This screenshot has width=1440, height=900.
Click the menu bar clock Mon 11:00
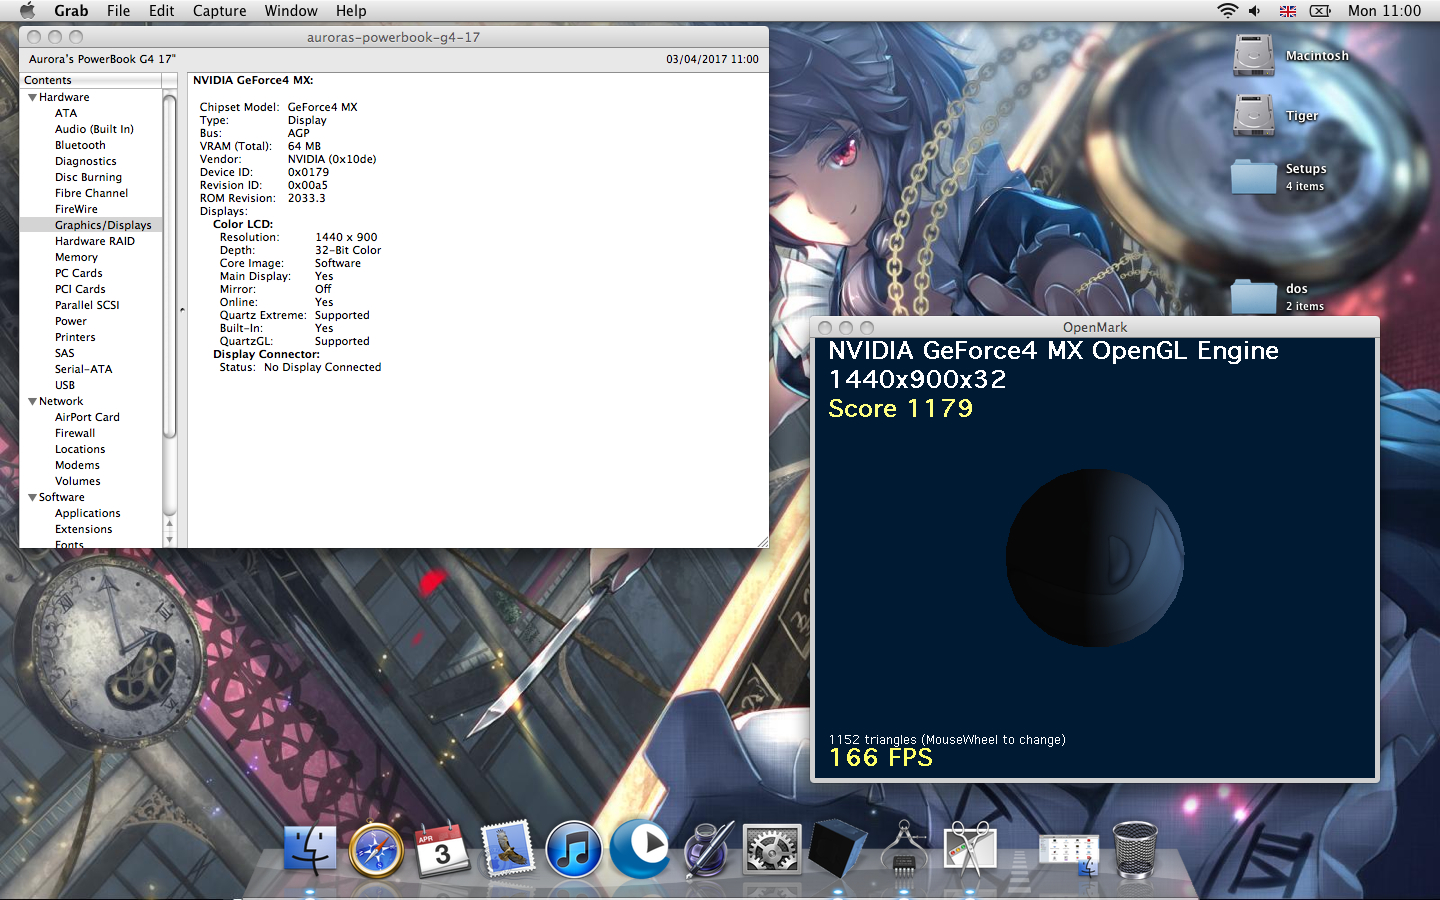click(x=1384, y=10)
